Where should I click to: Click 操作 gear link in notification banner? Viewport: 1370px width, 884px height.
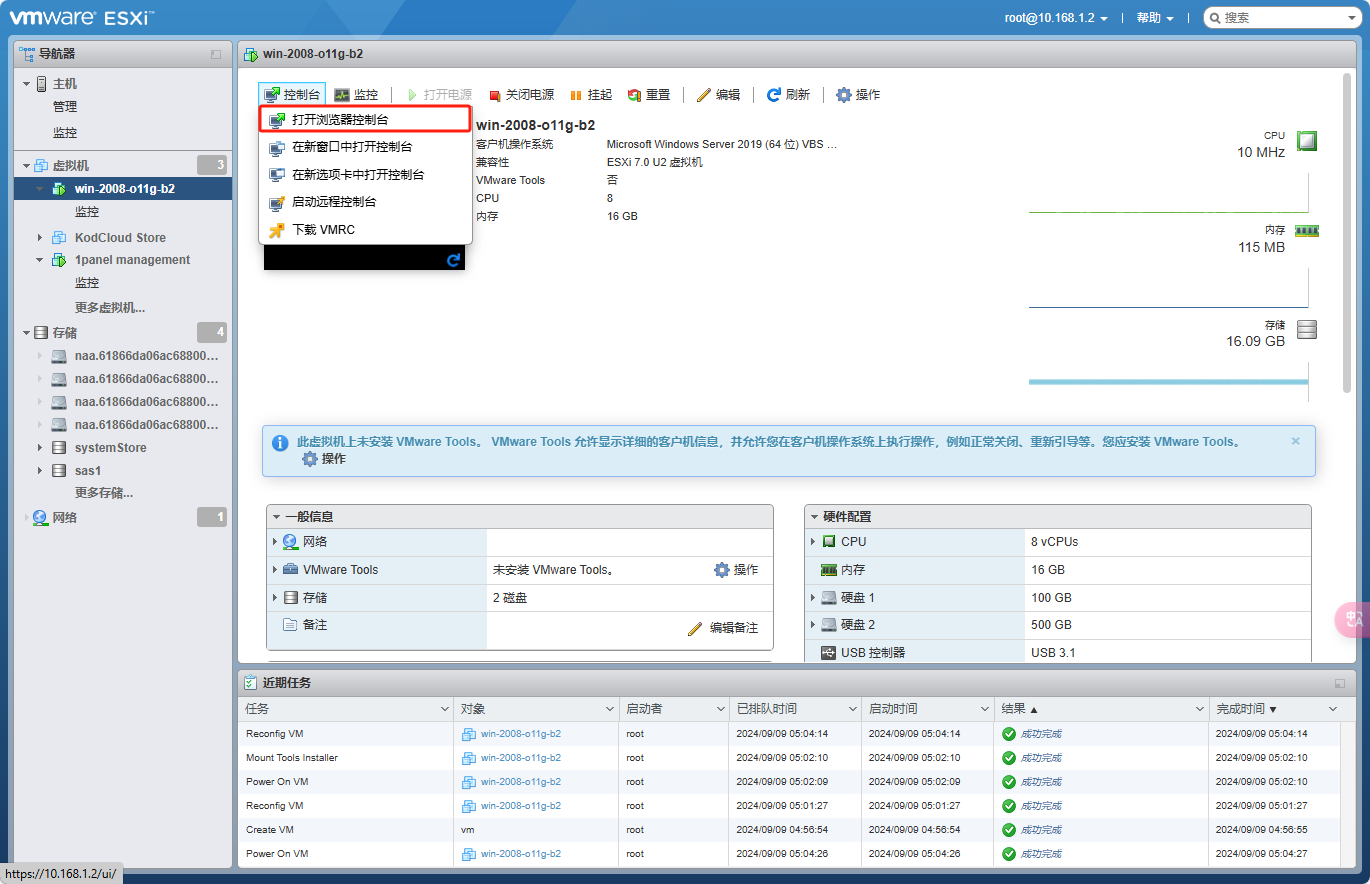pyautogui.click(x=324, y=459)
